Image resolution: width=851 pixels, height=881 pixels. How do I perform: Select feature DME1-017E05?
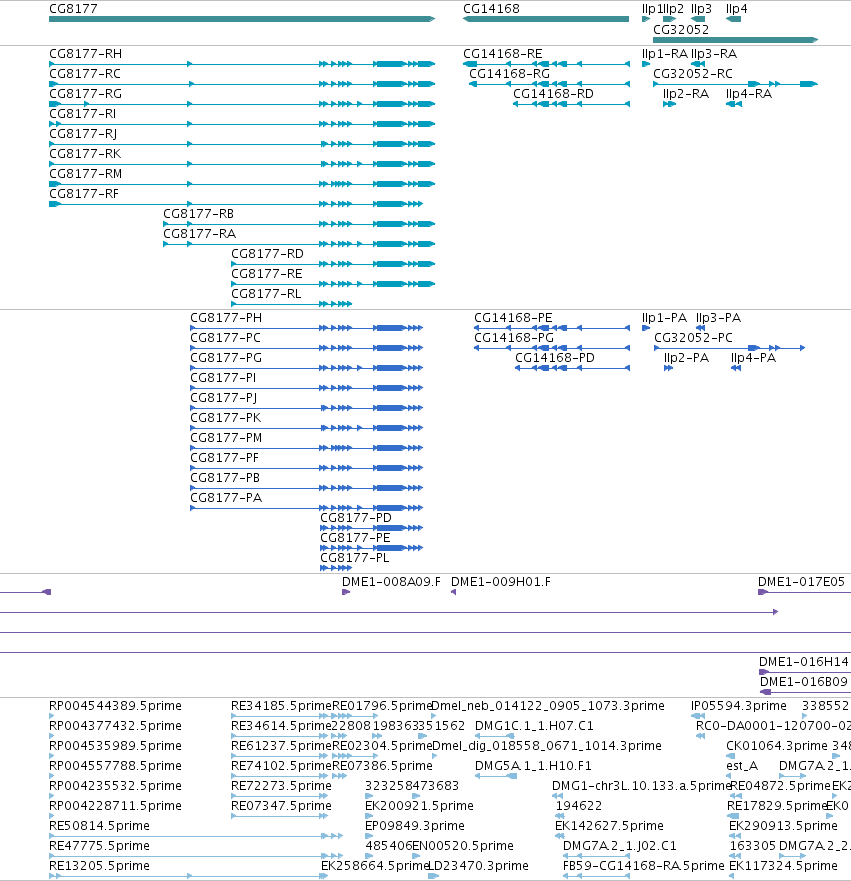coord(804,592)
